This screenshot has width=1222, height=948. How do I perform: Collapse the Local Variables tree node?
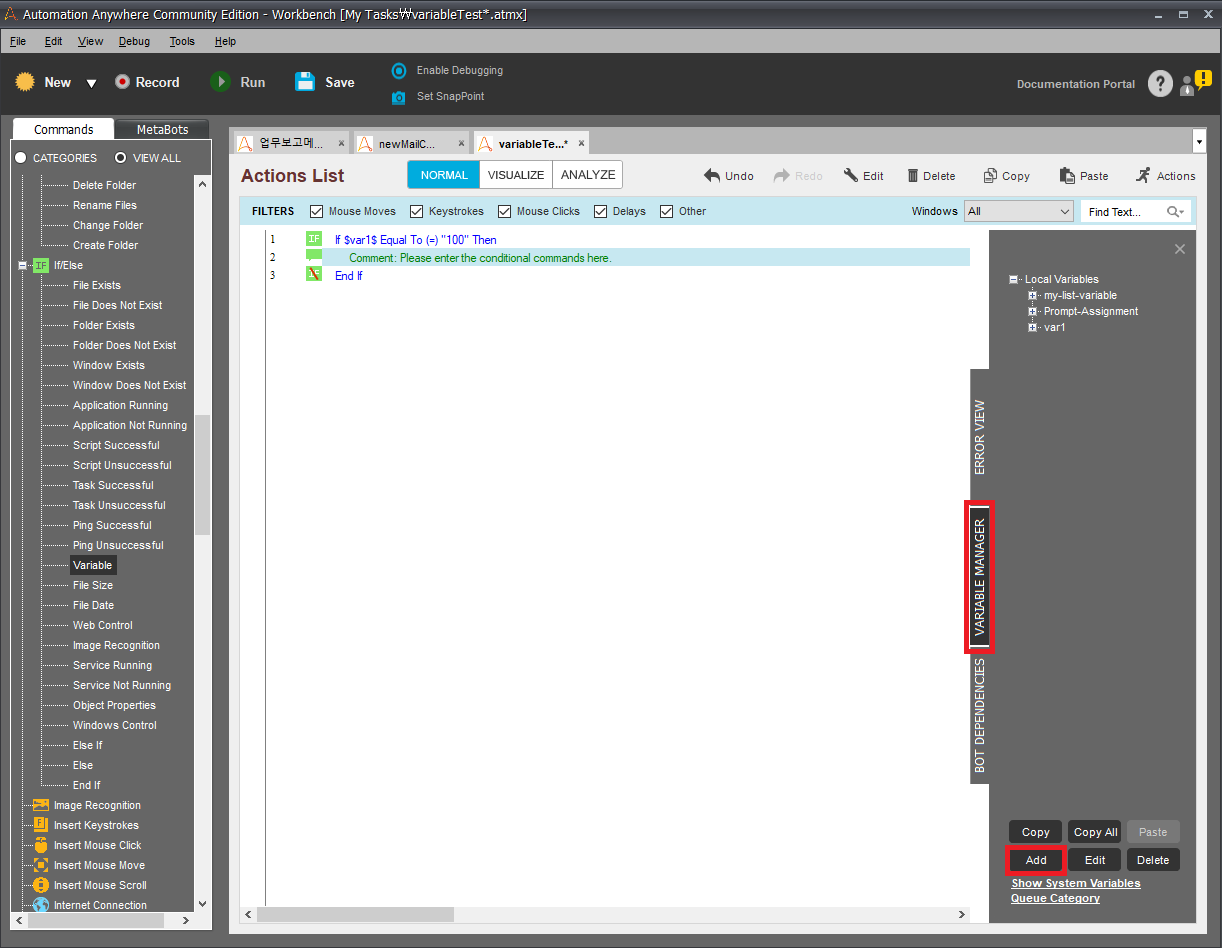[x=1014, y=279]
